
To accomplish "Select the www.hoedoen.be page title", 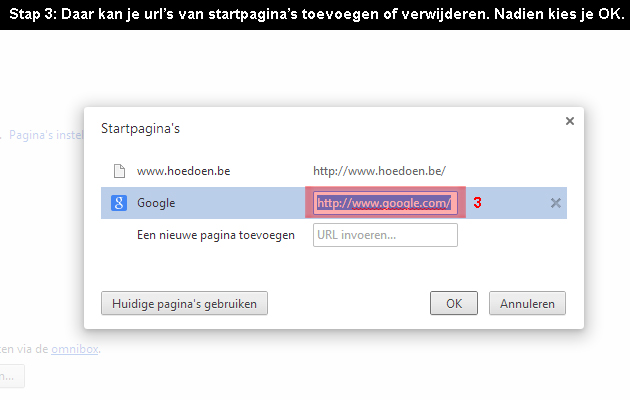I will 183,171.
